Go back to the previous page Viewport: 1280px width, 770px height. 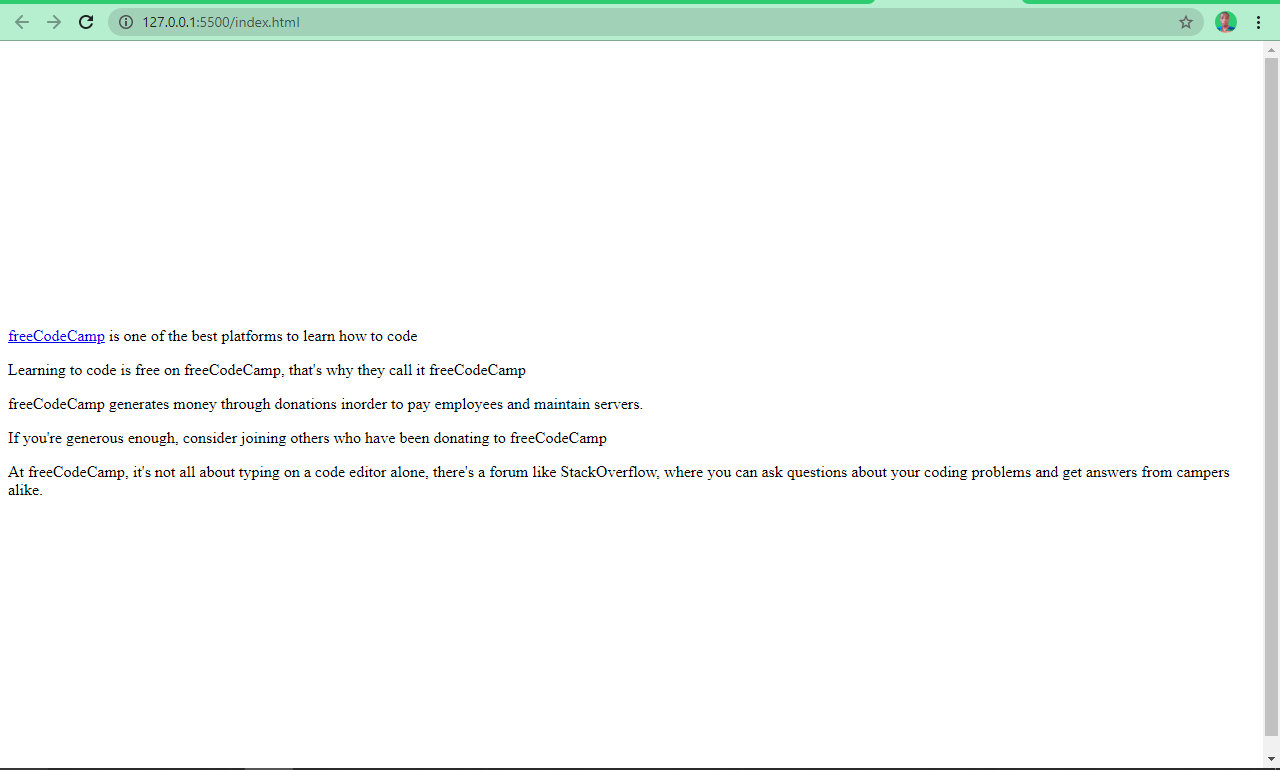pos(22,22)
